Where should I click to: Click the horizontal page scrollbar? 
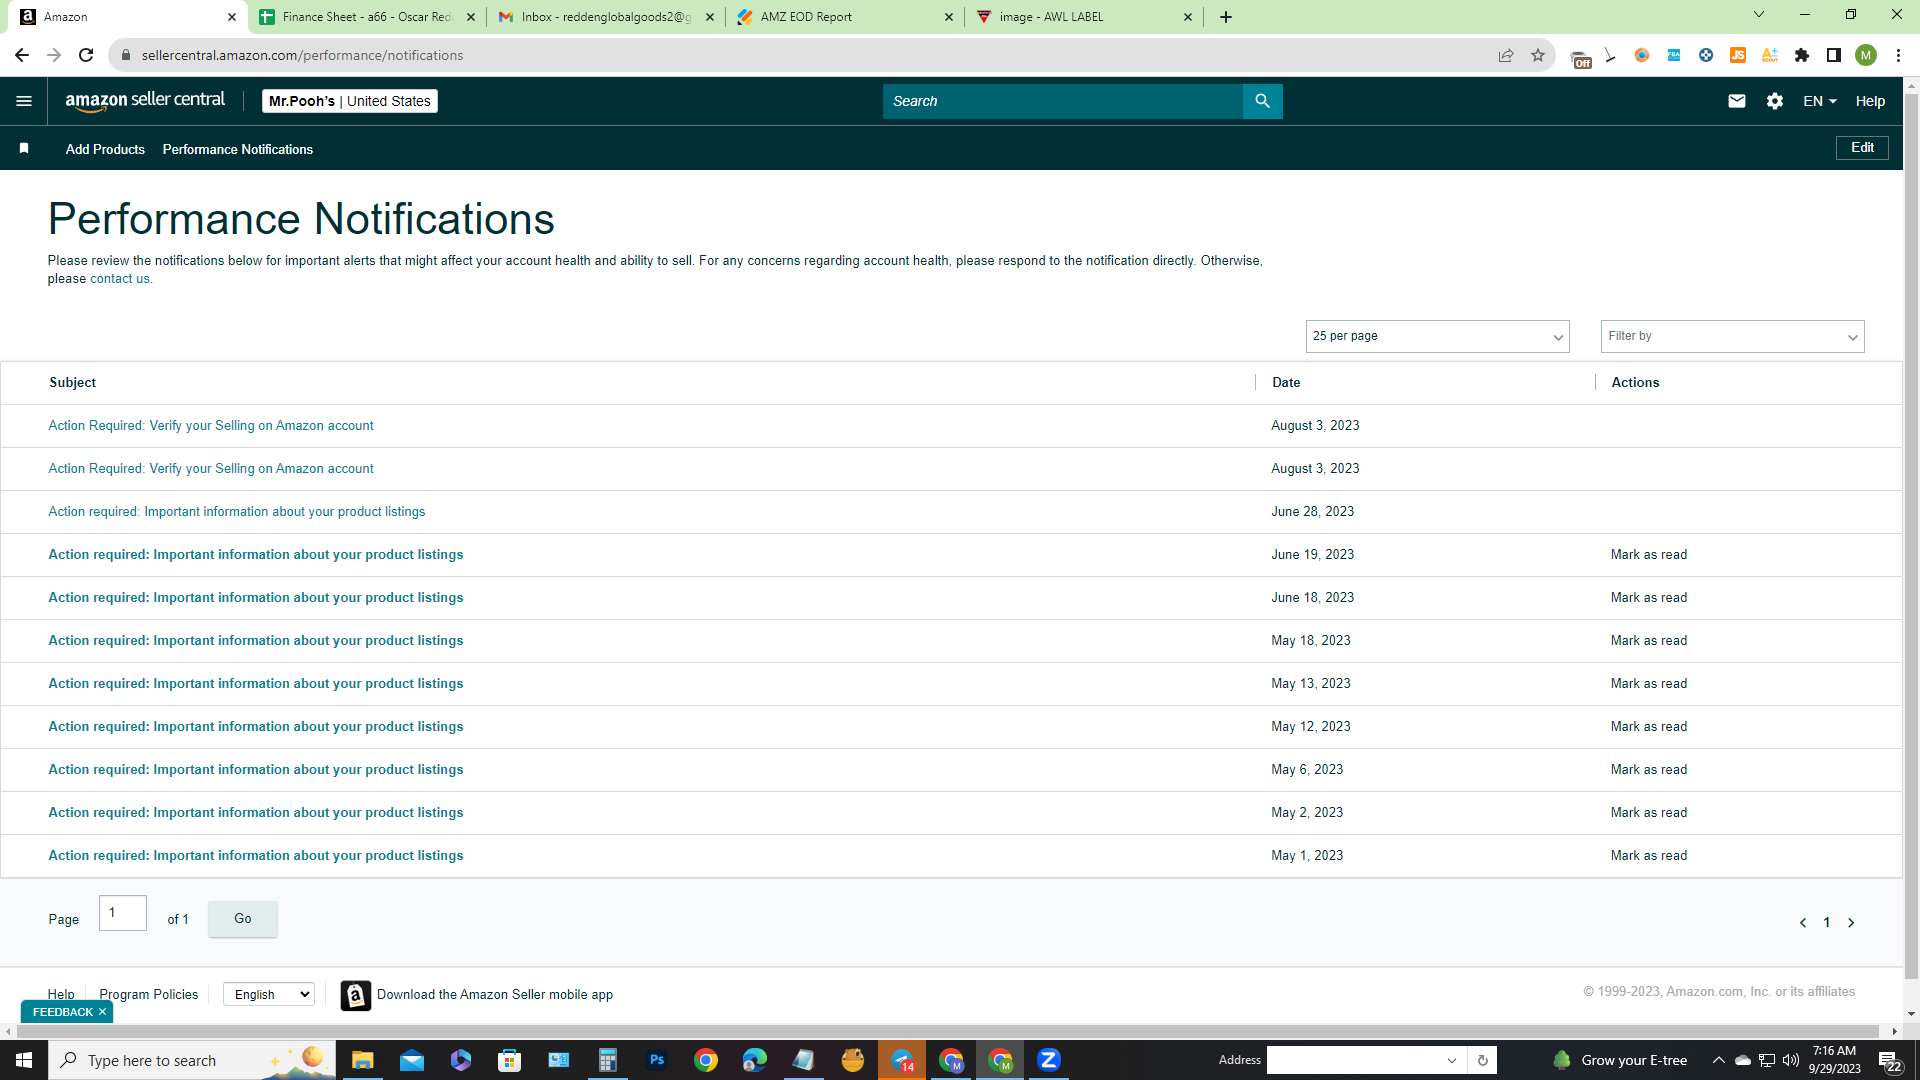point(947,1031)
